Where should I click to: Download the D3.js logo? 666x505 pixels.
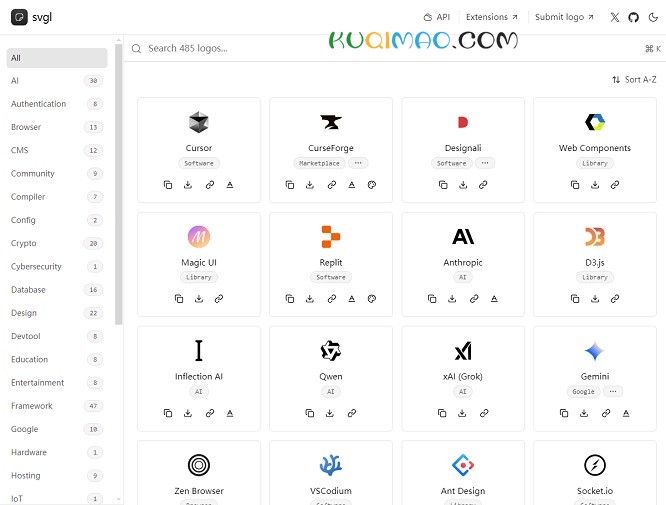click(x=595, y=299)
